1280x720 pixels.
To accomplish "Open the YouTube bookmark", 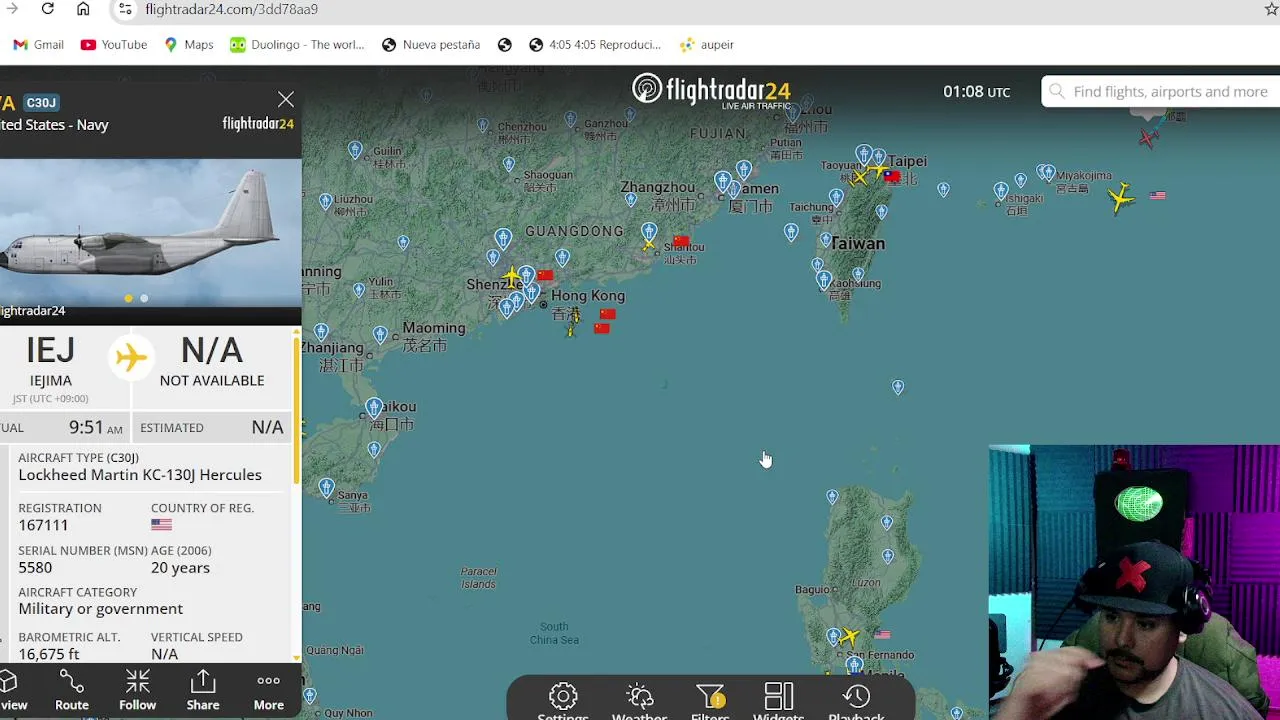I will [114, 45].
